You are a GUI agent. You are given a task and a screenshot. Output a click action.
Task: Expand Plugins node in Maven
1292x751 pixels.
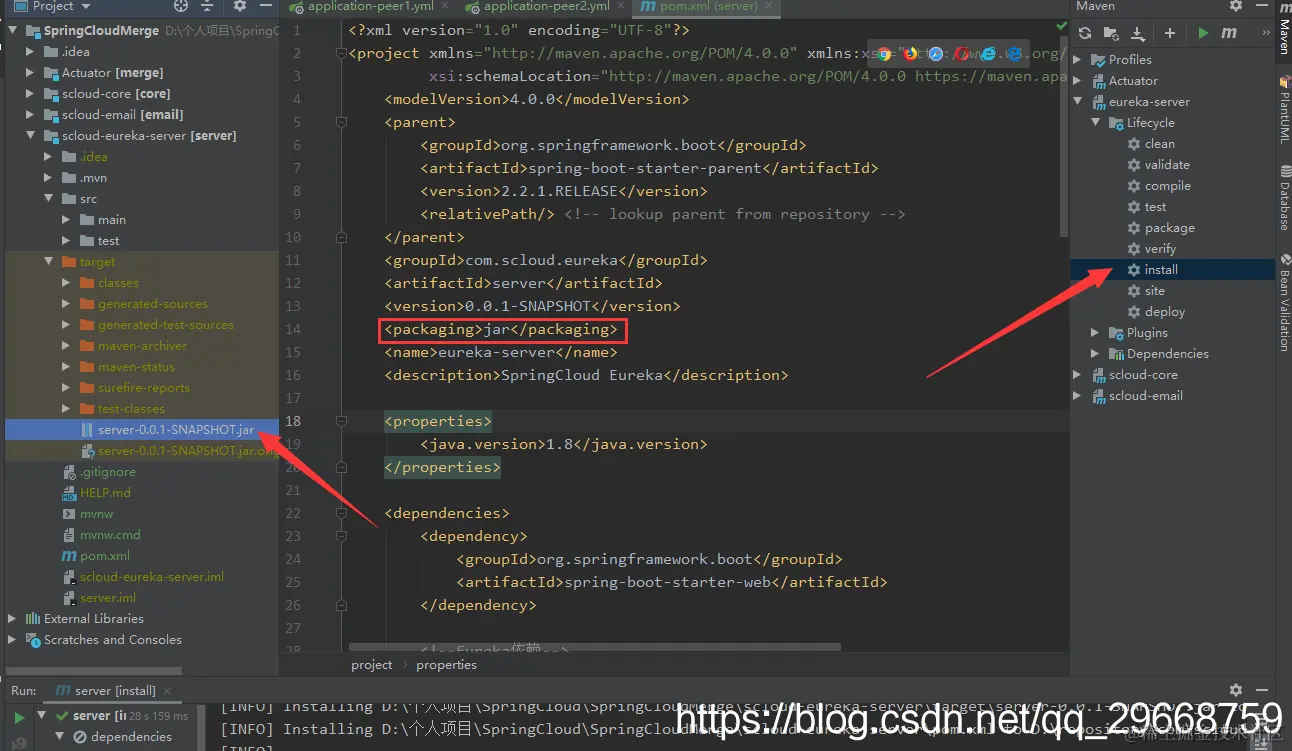tap(1096, 332)
